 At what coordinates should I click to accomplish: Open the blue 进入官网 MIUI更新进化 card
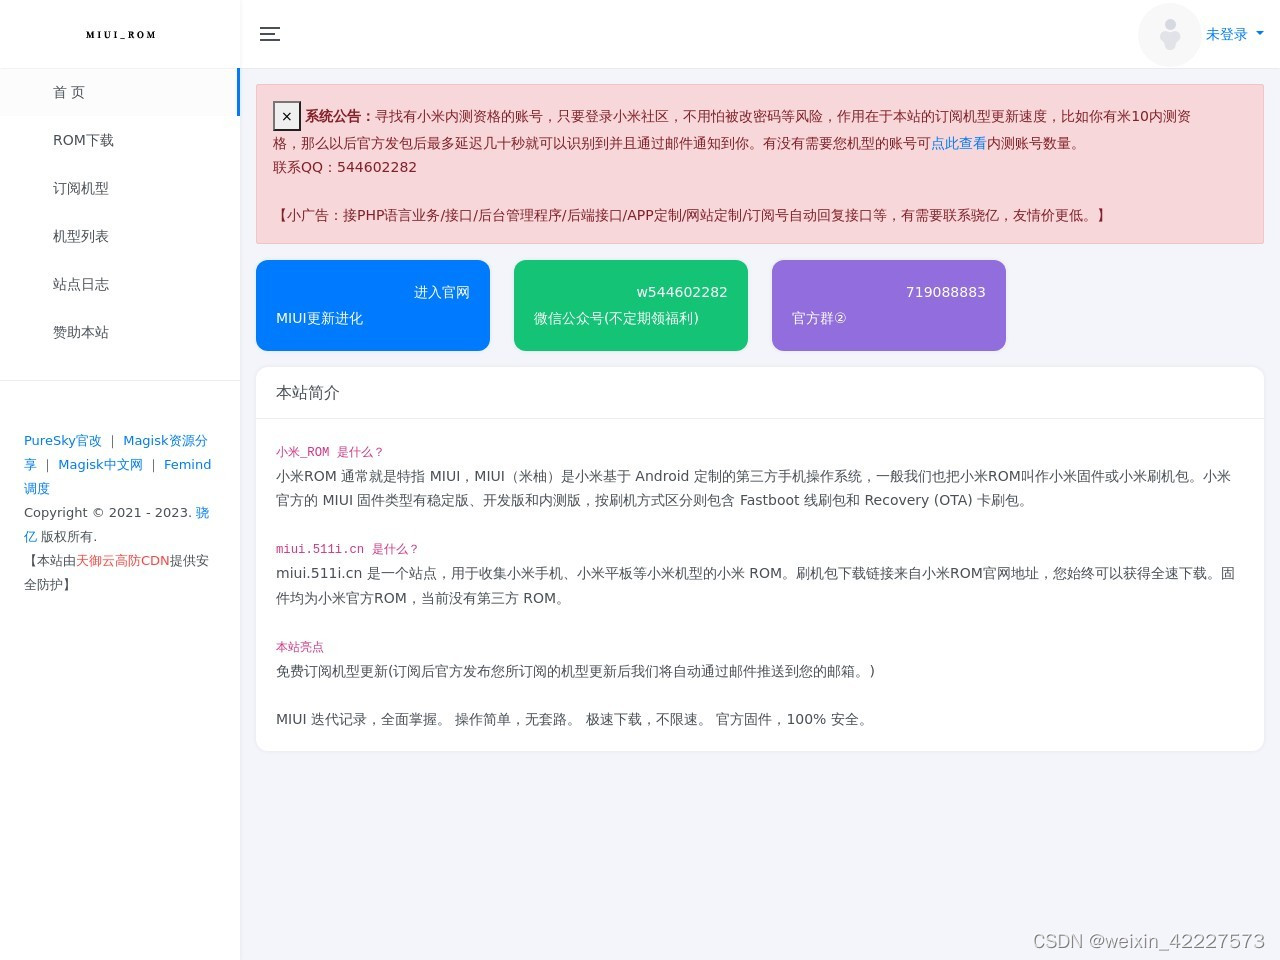click(x=373, y=305)
